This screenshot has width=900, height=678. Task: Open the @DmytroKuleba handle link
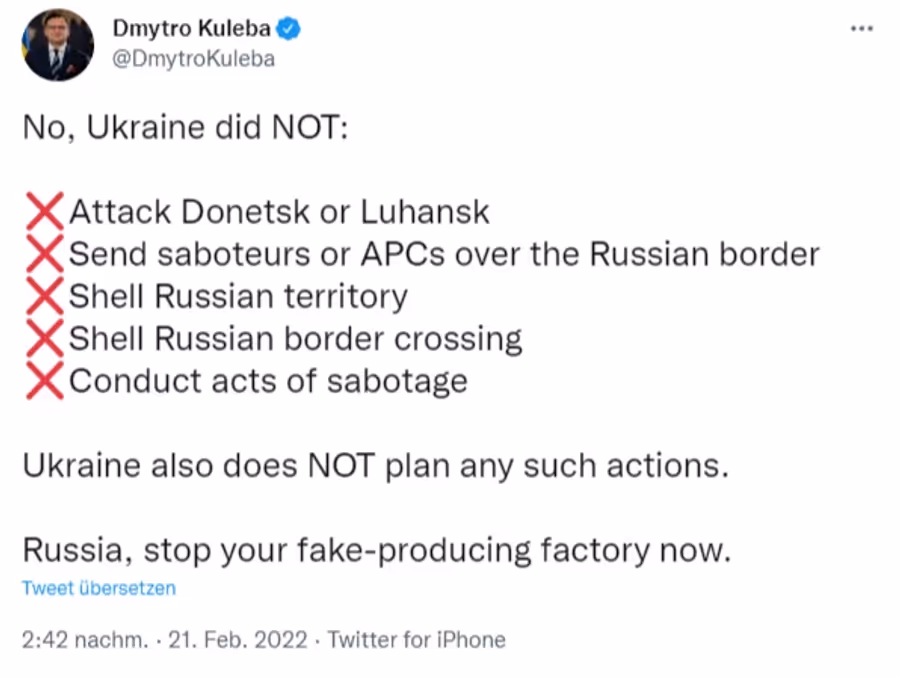pos(193,59)
